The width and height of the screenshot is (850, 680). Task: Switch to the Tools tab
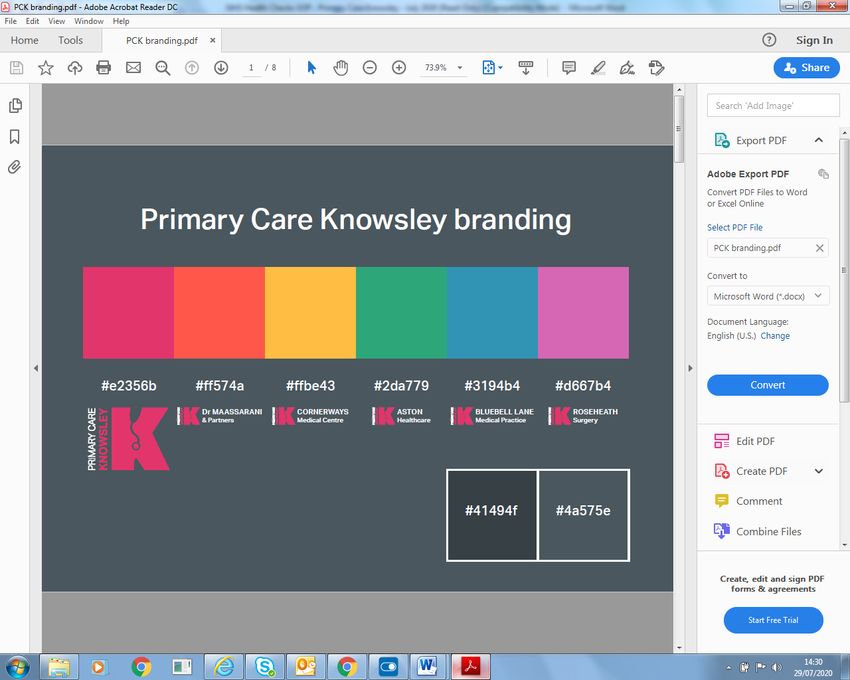[70, 40]
